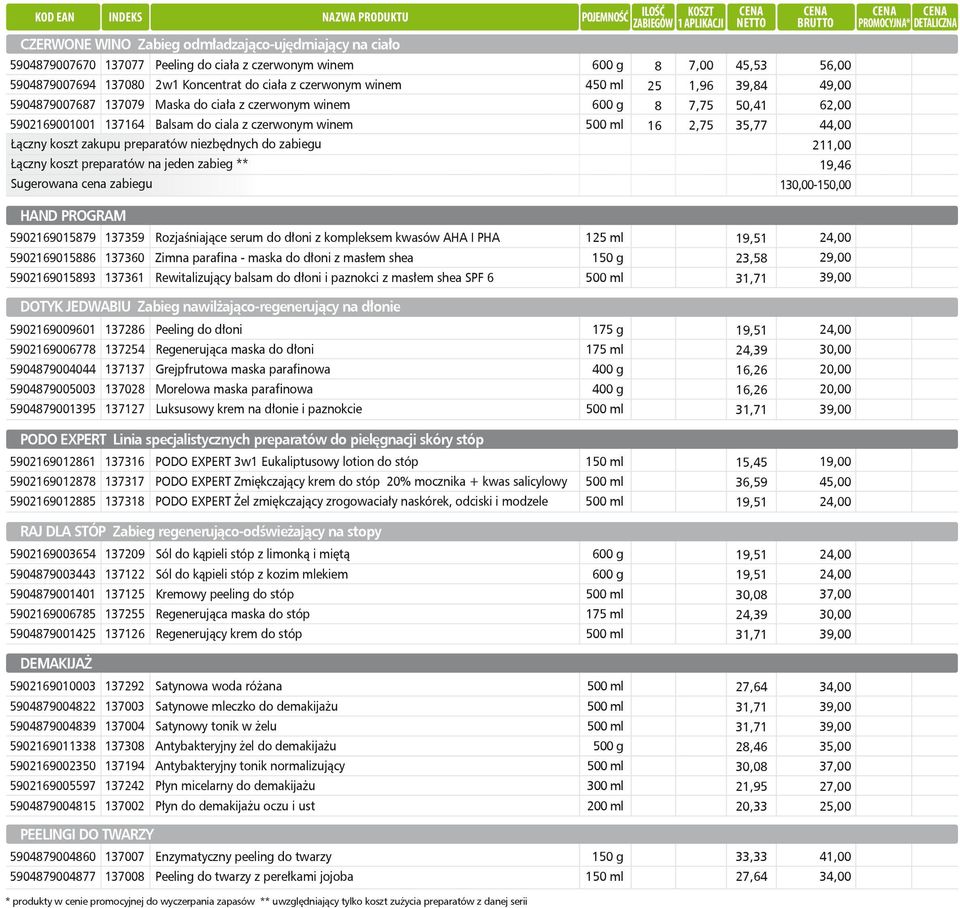The image size is (960, 908).
Task: Click suggested price 130,00-150,00
Action: click(816, 185)
